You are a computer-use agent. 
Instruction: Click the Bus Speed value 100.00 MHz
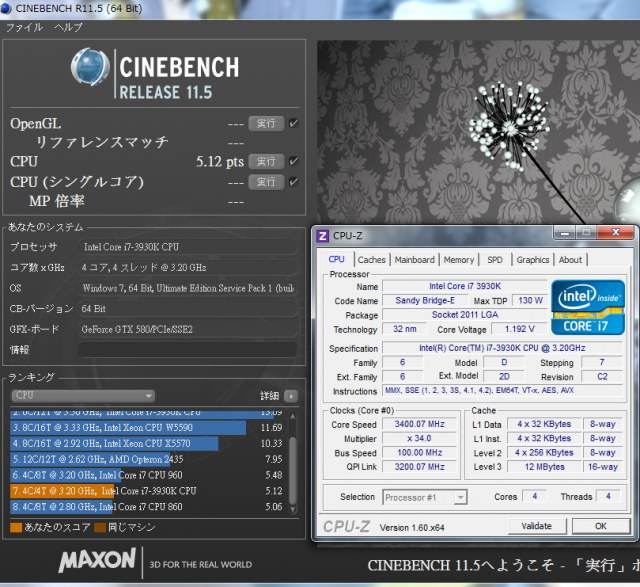click(x=420, y=453)
